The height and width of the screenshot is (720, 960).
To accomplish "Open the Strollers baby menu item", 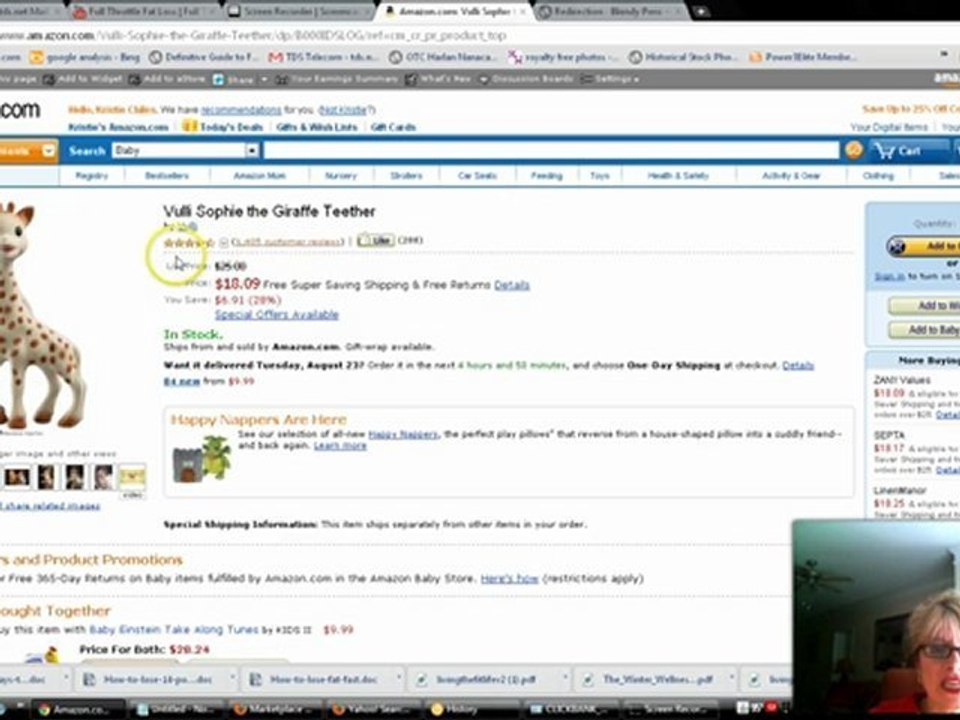I will (x=406, y=176).
